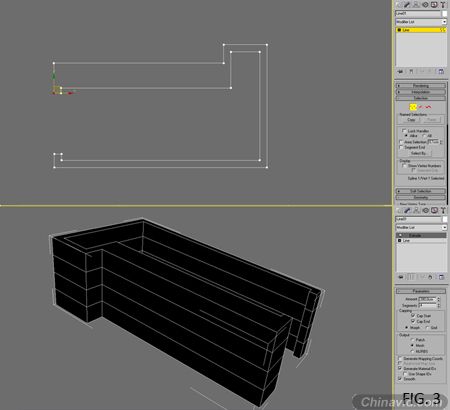Click Segments spinner arrows
Screen dimensions: 450x410
click(439, 305)
